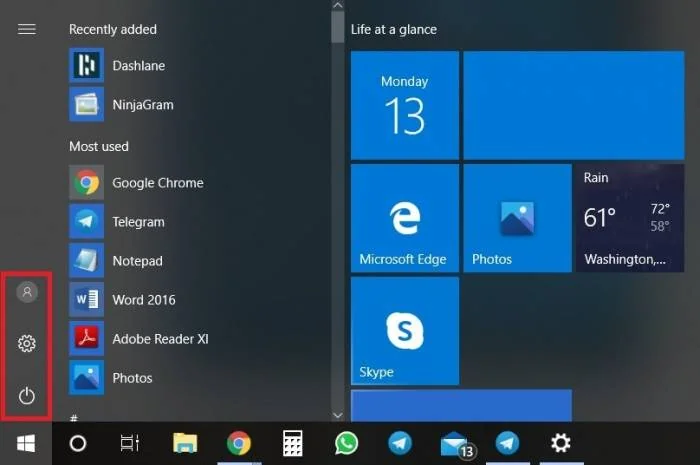
Task: Launch the Skype tile
Action: [404, 331]
